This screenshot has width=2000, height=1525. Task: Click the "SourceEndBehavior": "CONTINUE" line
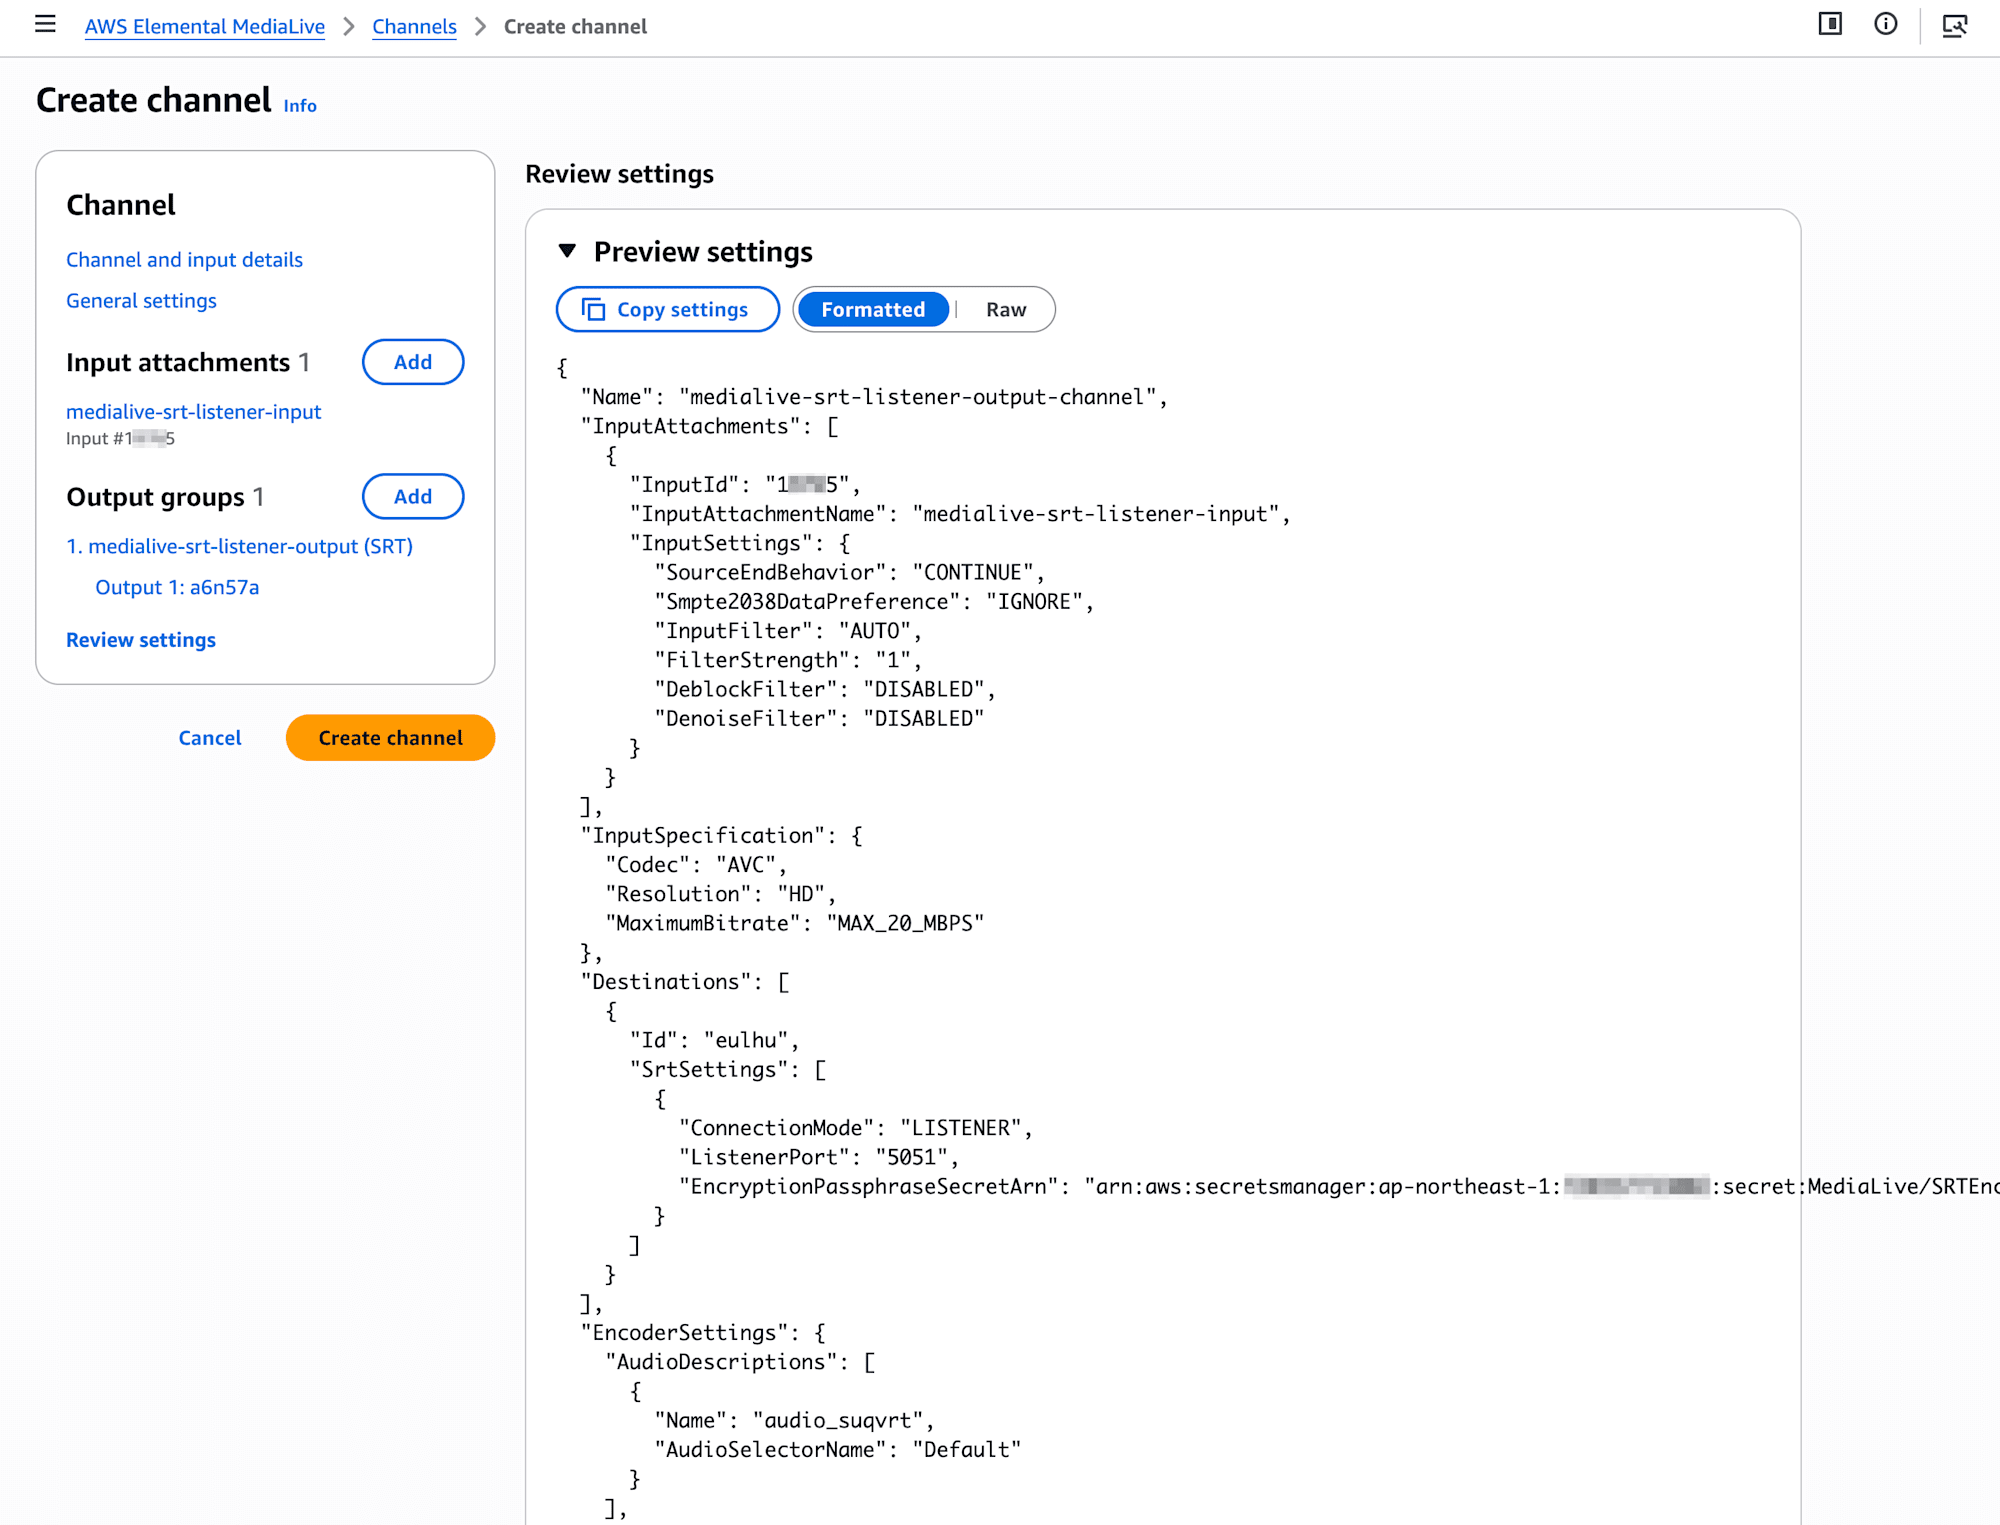pyautogui.click(x=849, y=572)
